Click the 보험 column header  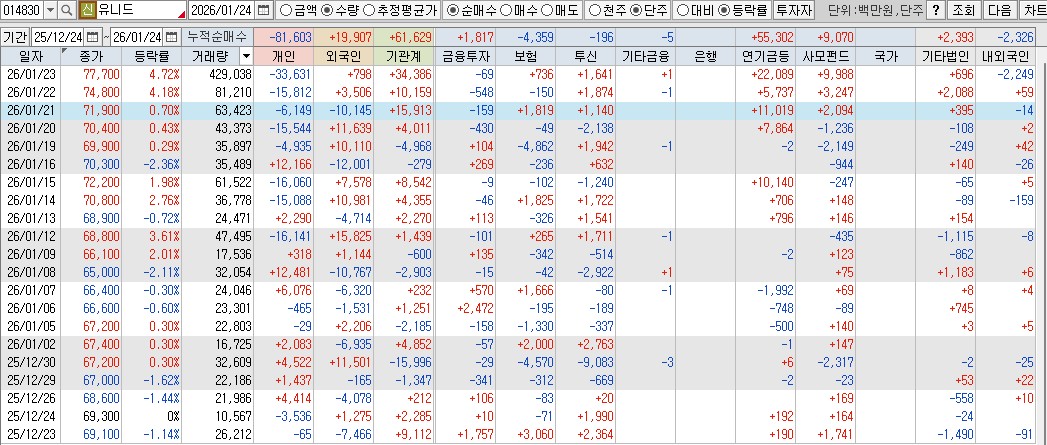click(x=525, y=57)
